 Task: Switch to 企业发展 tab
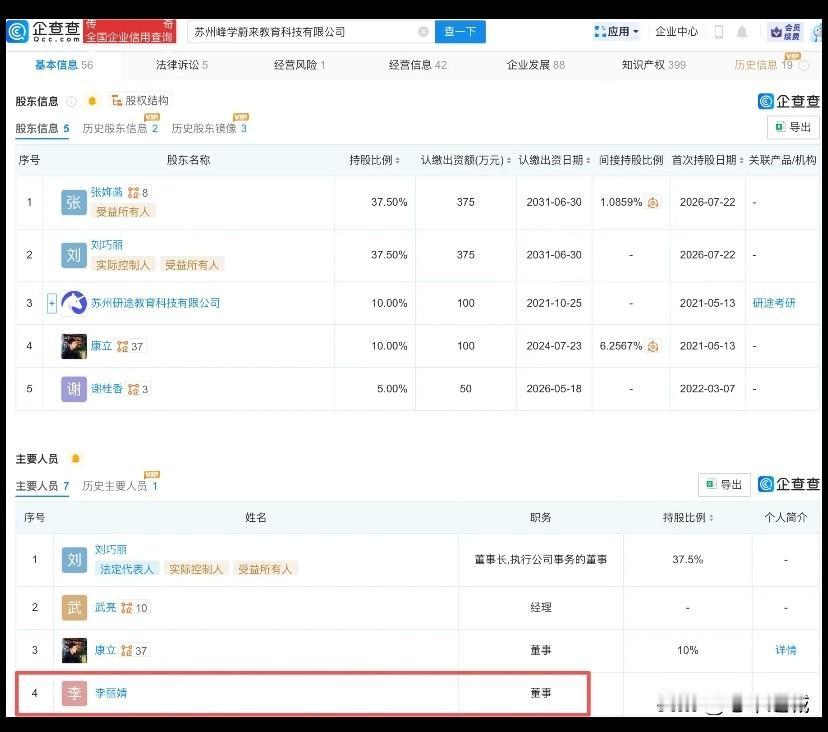pos(535,65)
